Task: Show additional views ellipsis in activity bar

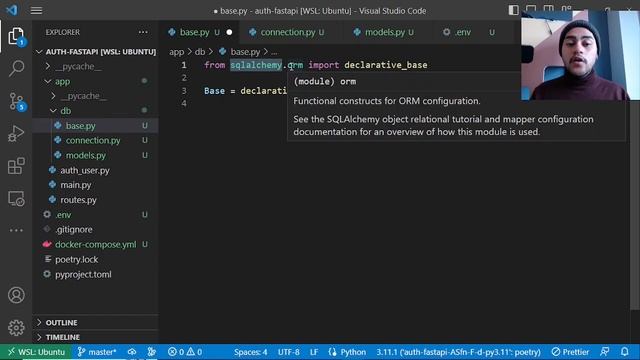Action: tap(16, 230)
